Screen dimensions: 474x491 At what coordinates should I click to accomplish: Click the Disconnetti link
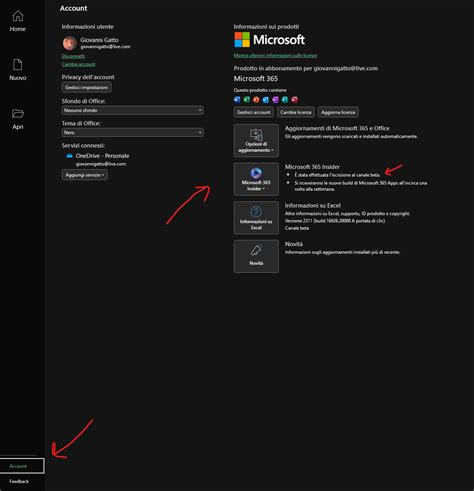(x=73, y=56)
